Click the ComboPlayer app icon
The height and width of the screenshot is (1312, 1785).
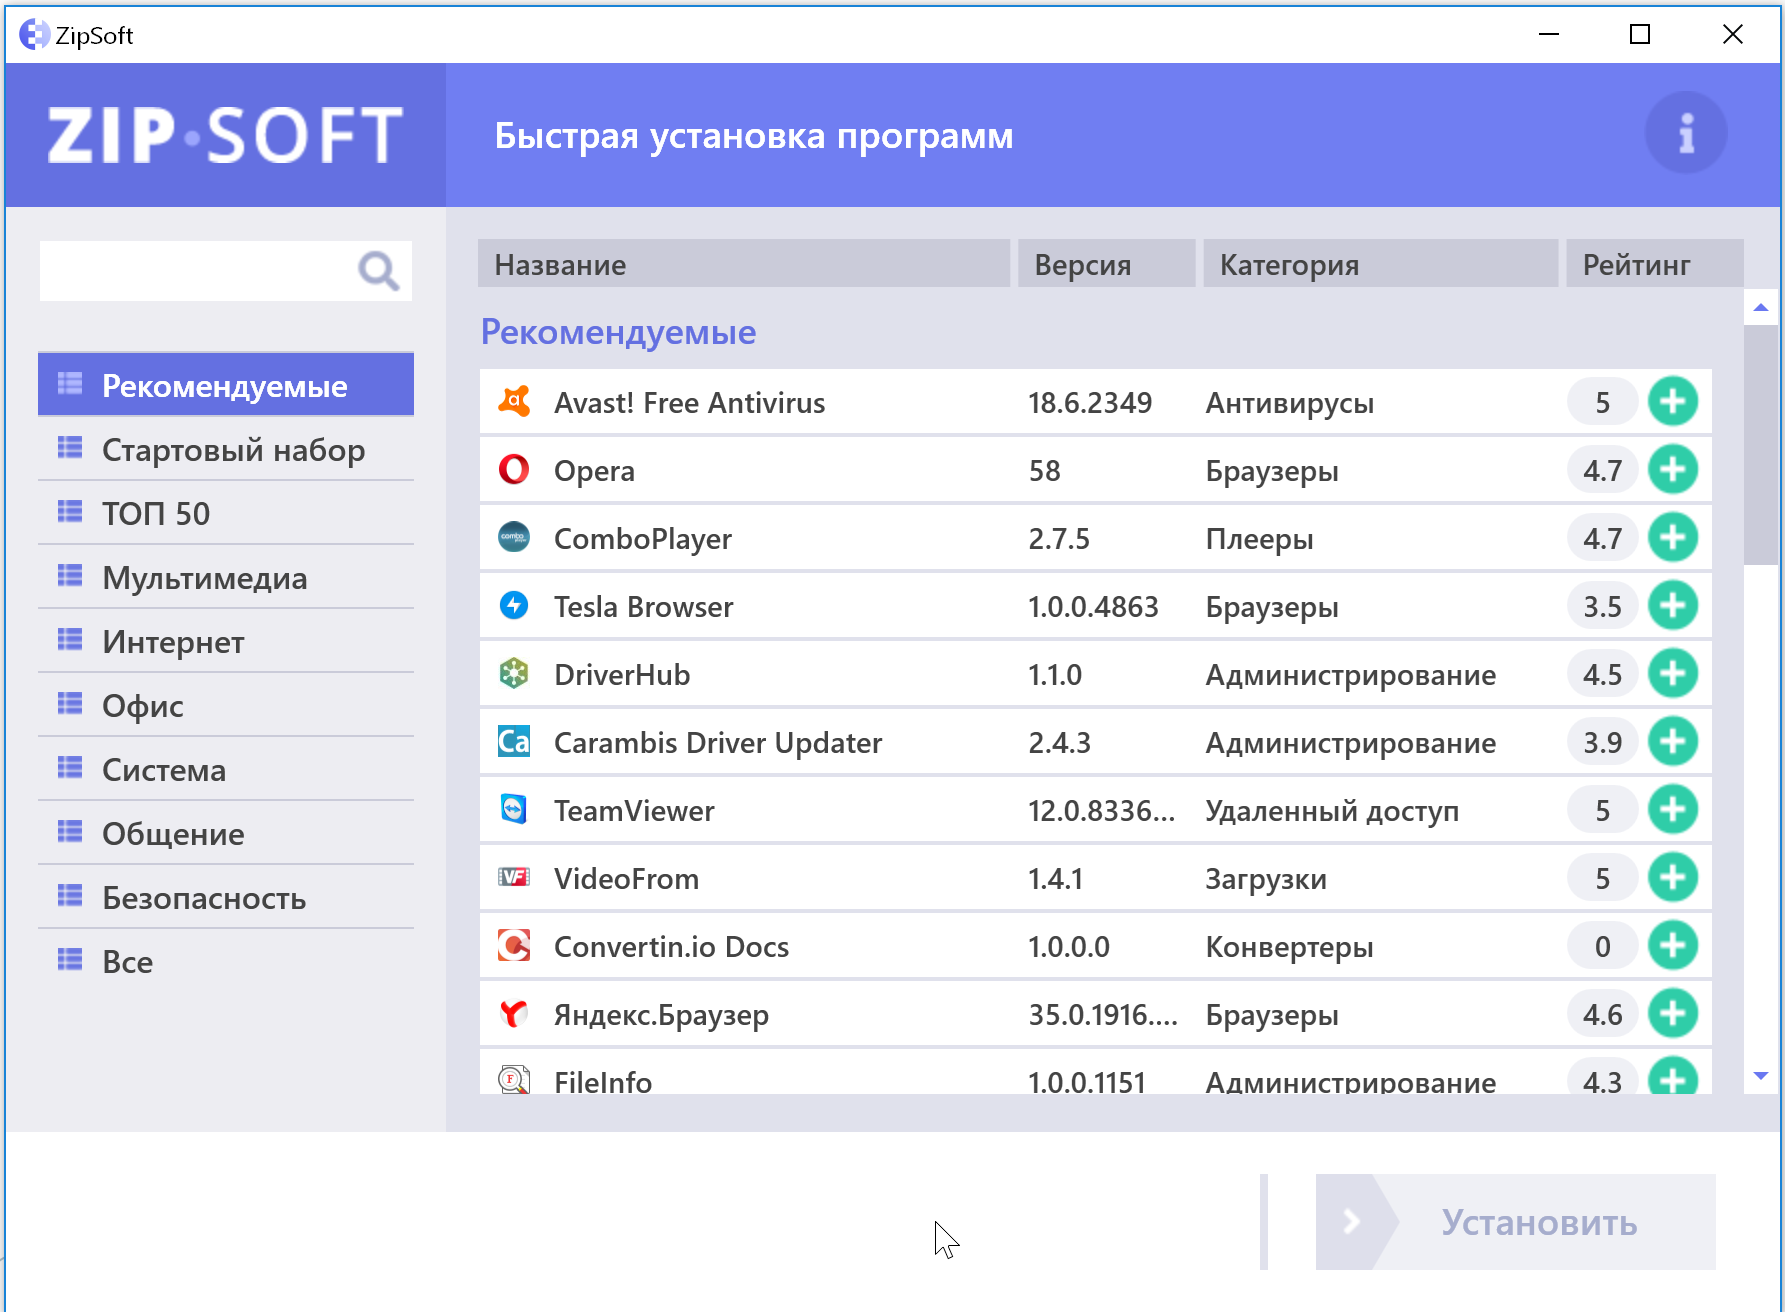pyautogui.click(x=514, y=538)
